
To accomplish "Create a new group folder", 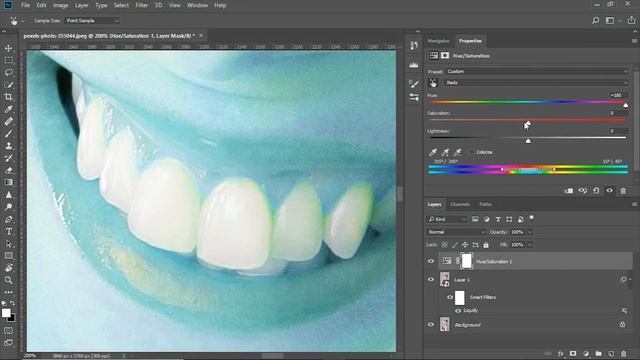I will [x=598, y=353].
